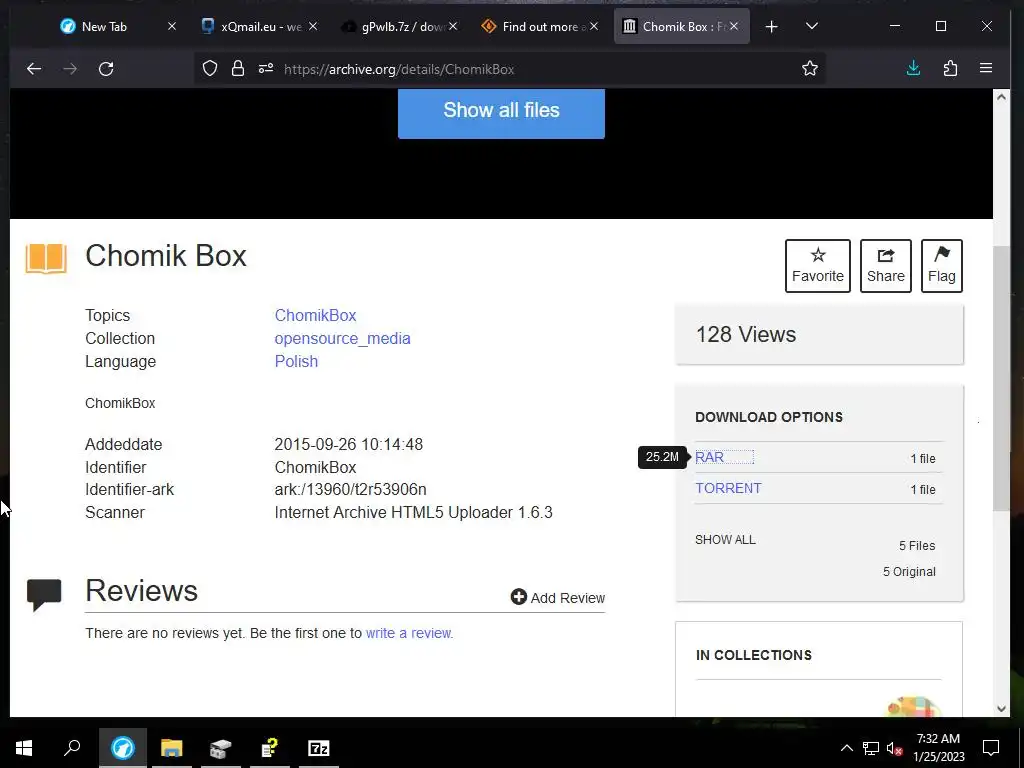Click the site security padlock icon
This screenshot has width=1024, height=768.
(x=238, y=69)
